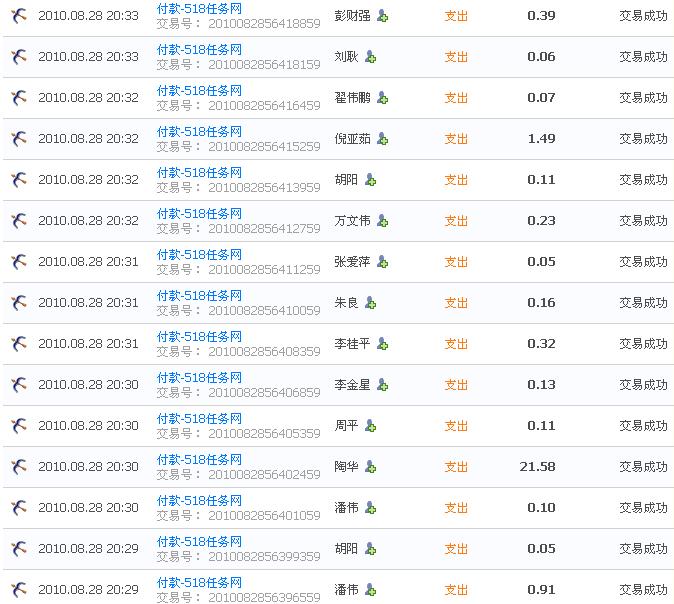Screen dimensions: 674x604
Task: Open 付款-518任务网 link for 21.58 payment
Action: coord(199,459)
